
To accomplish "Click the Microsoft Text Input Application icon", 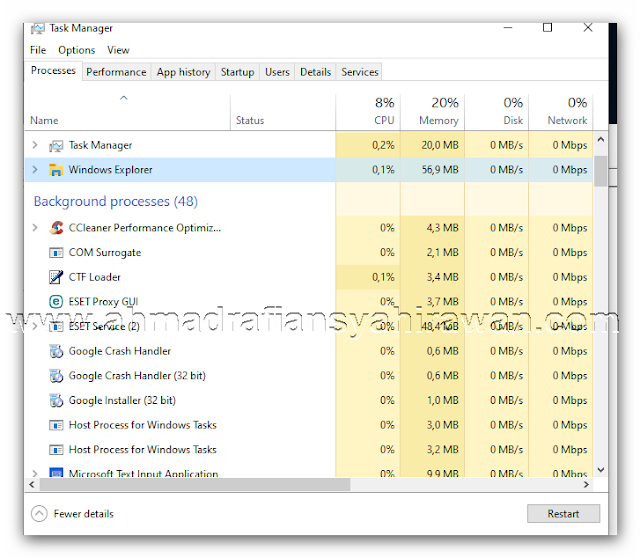I will tap(56, 472).
